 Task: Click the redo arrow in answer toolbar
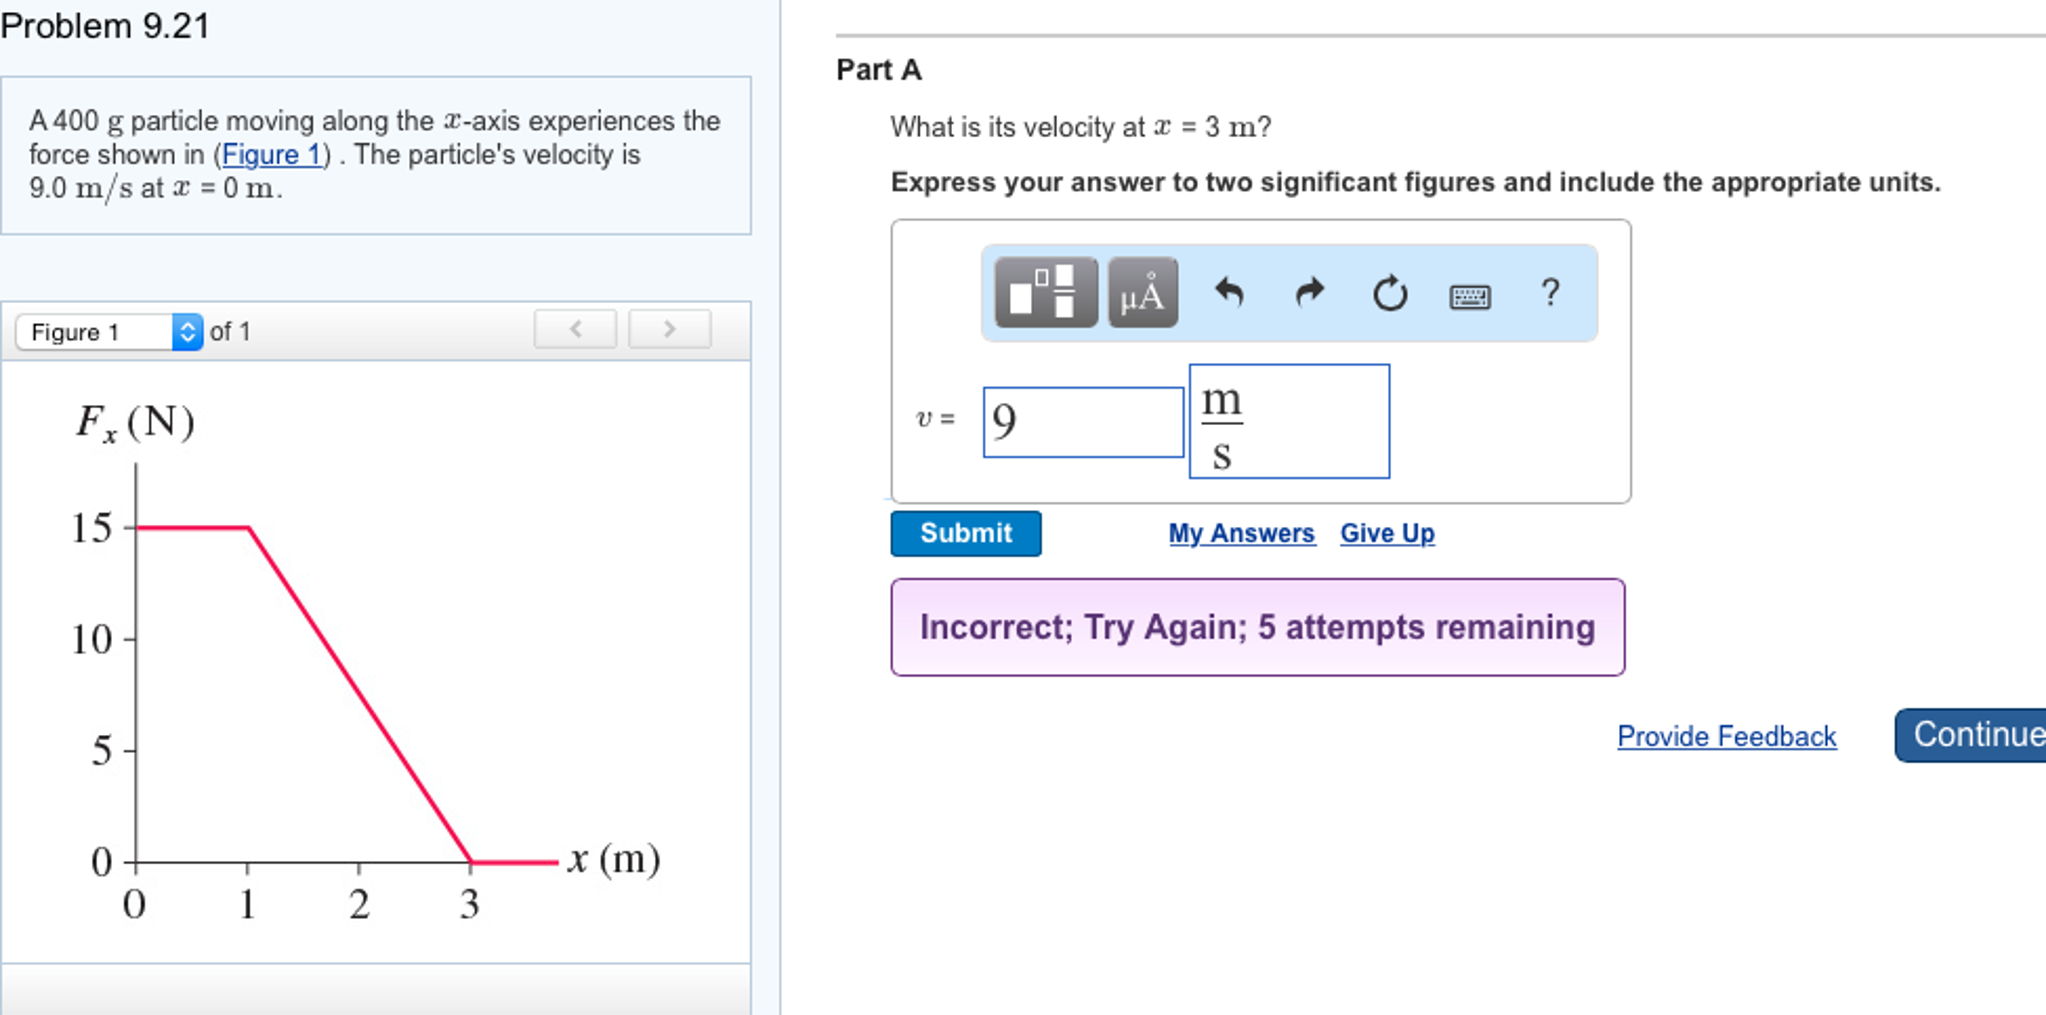1309,293
